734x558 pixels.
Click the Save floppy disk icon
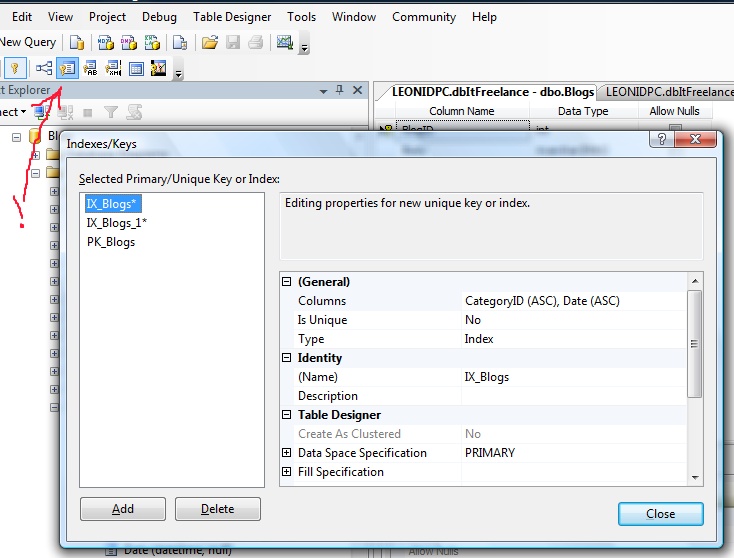[233, 43]
